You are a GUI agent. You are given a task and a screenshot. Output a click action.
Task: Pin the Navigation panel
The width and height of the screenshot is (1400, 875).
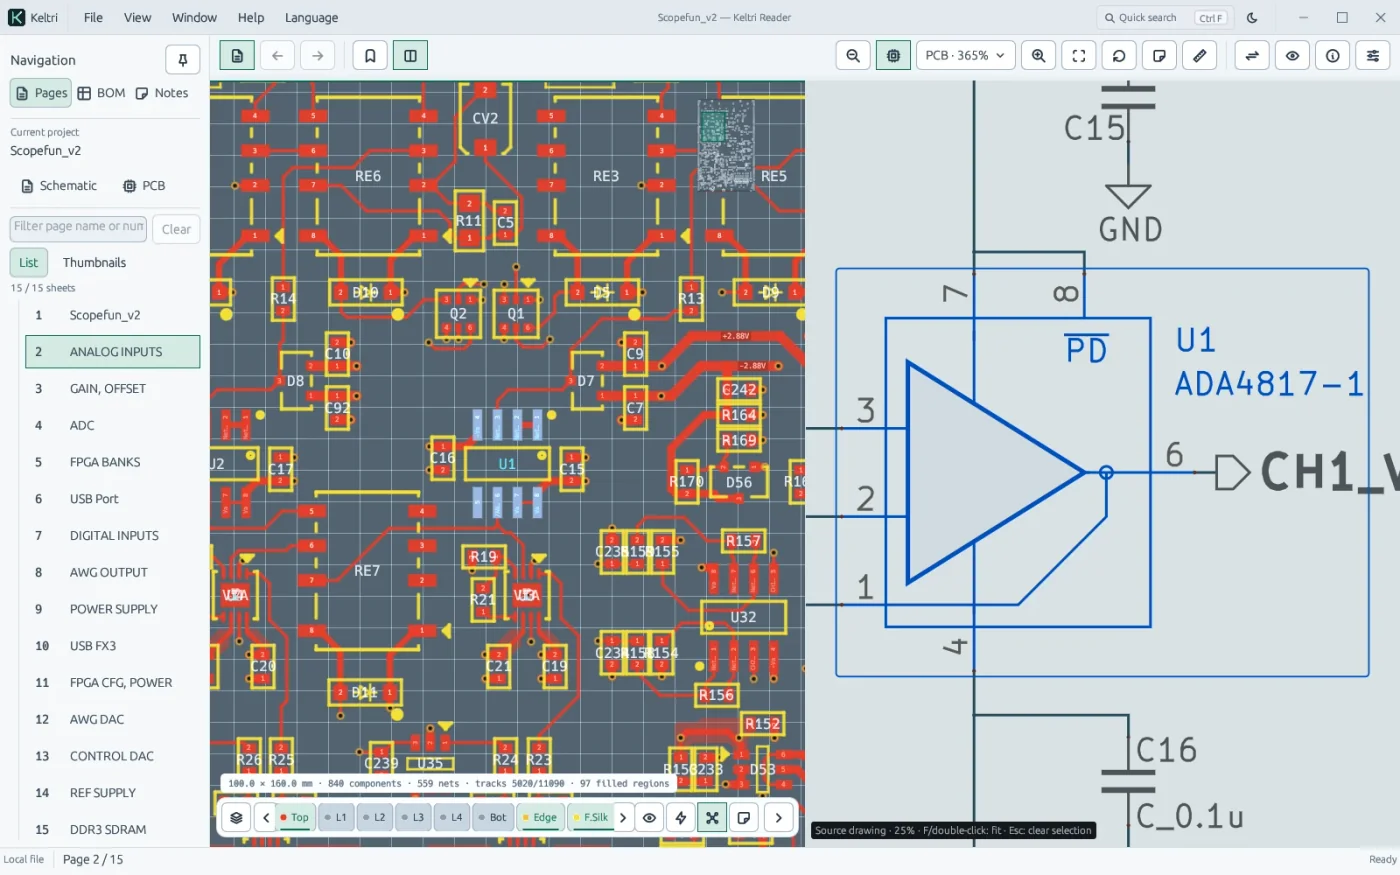pyautogui.click(x=183, y=60)
